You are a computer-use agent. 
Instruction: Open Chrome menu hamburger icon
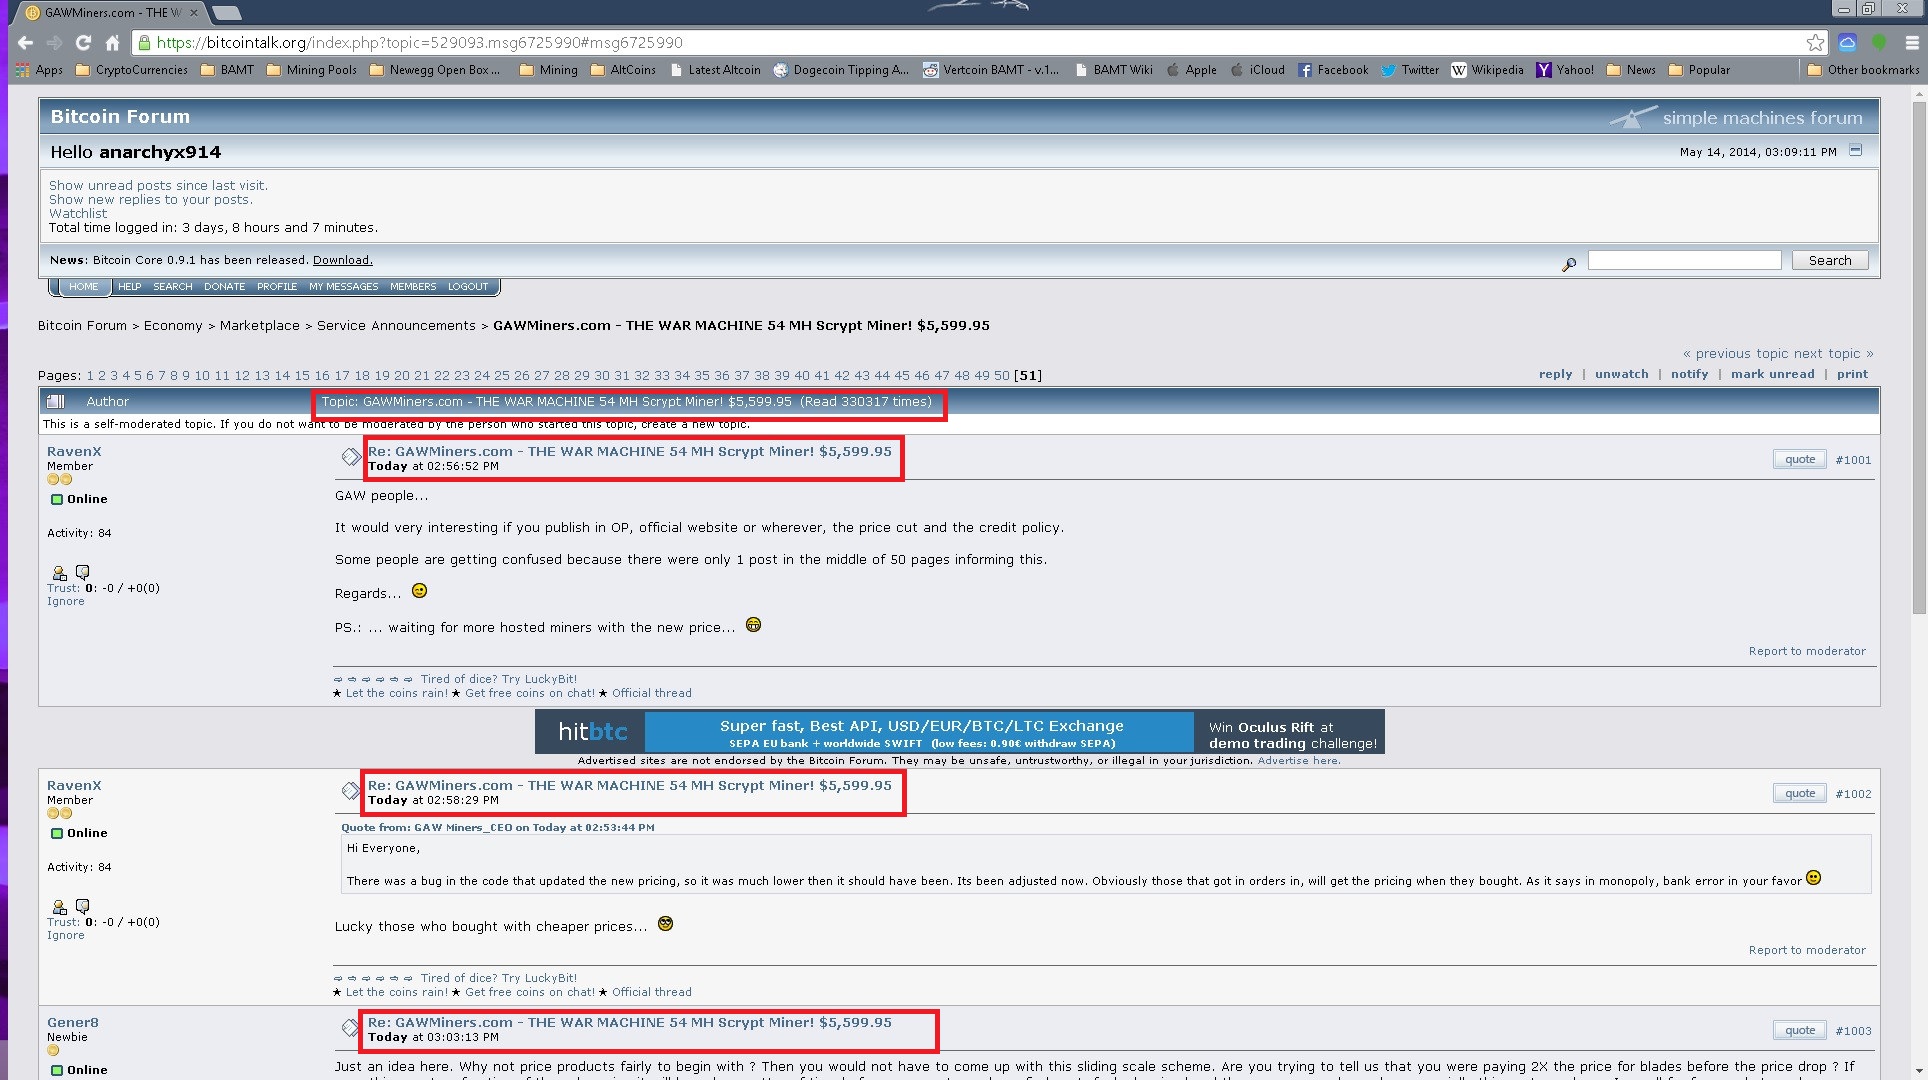pos(1912,43)
